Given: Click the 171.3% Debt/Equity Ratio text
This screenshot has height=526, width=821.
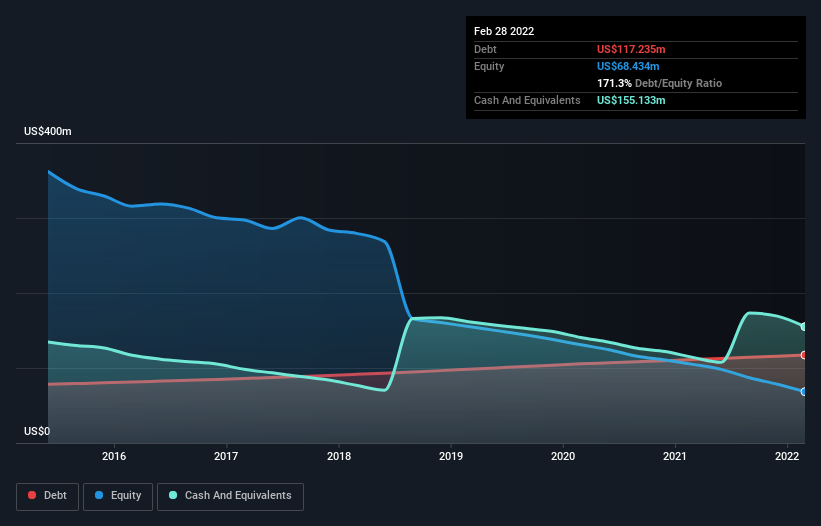Looking at the screenshot, I should coord(659,83).
